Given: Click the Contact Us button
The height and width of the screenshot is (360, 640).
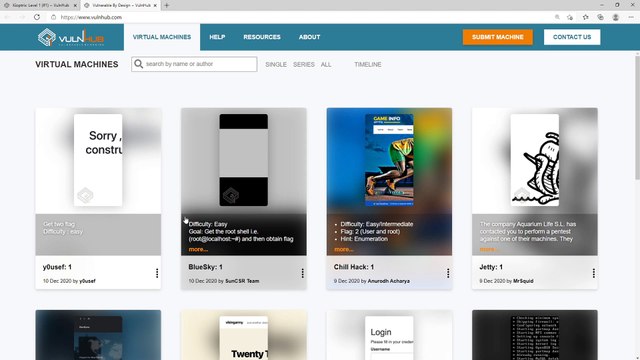Looking at the screenshot, I should coord(572,37).
